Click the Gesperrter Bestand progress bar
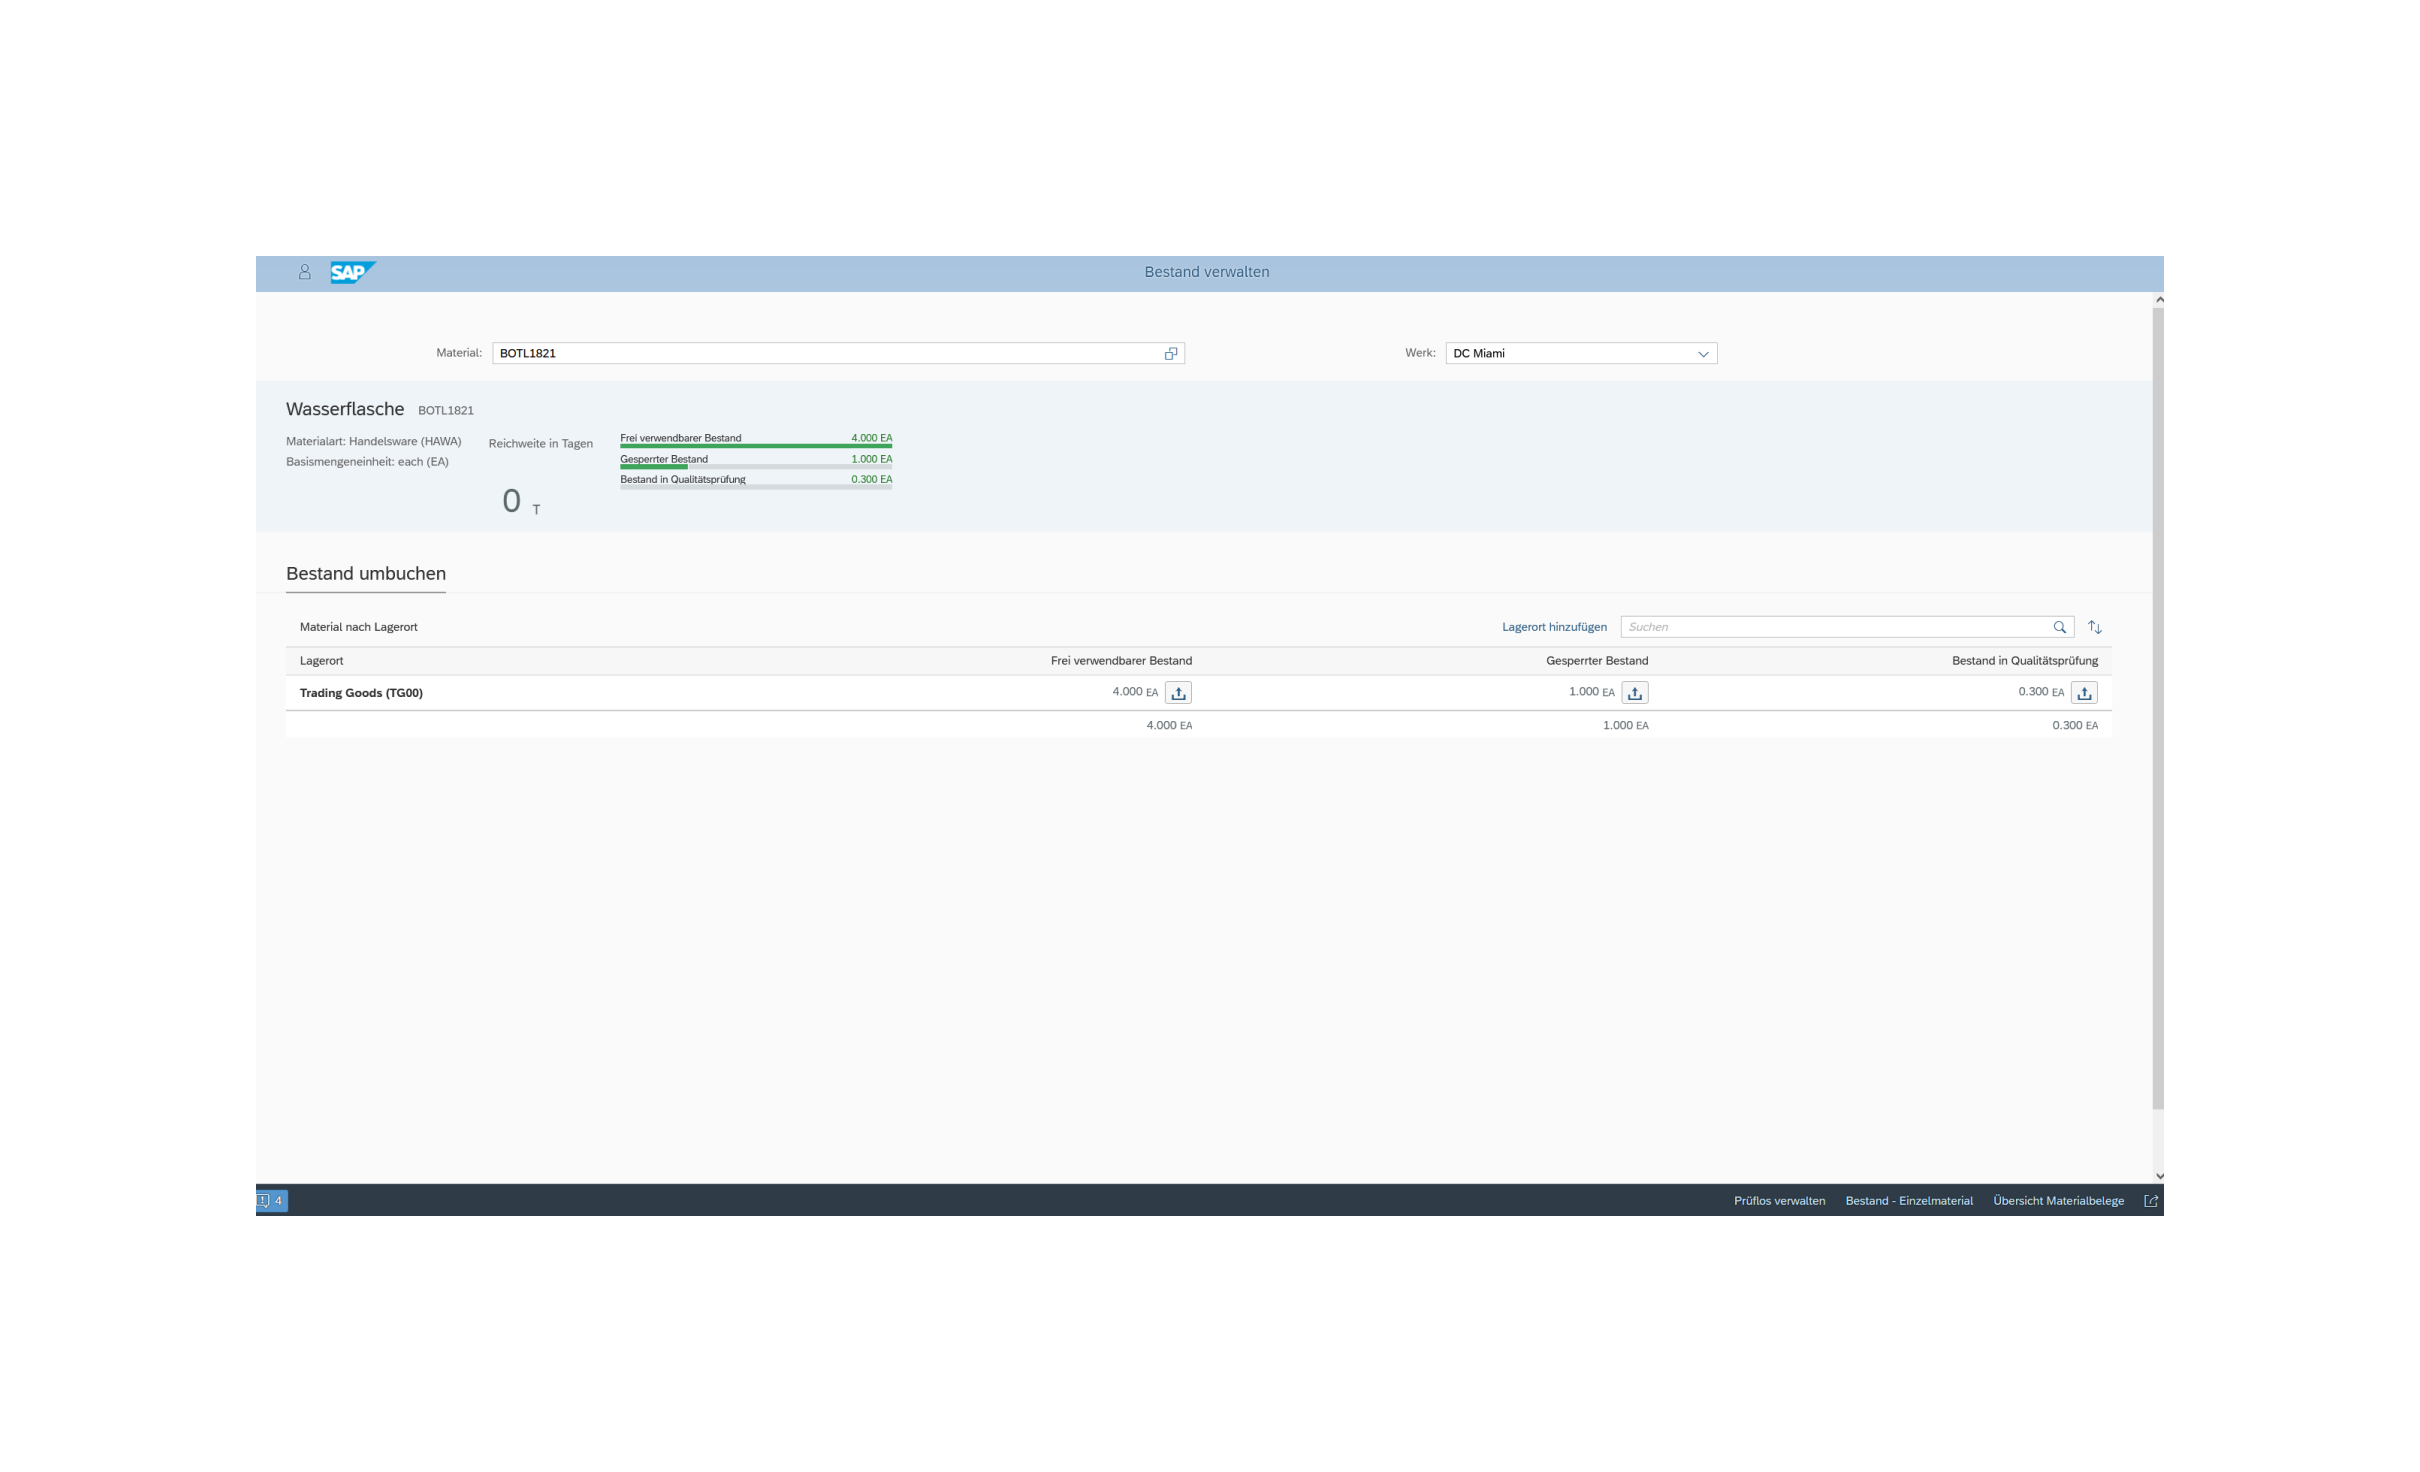Image resolution: width=2420 pixels, height=1472 pixels. 756,467
